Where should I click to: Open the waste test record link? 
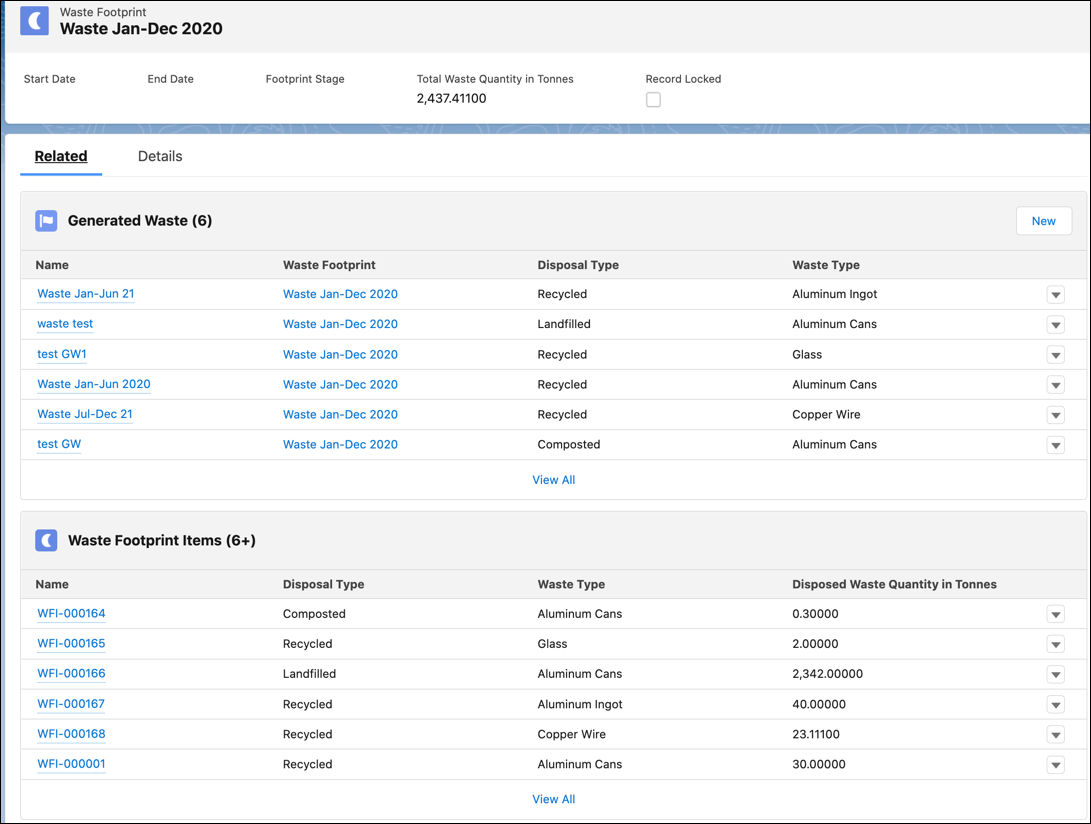[x=65, y=324]
